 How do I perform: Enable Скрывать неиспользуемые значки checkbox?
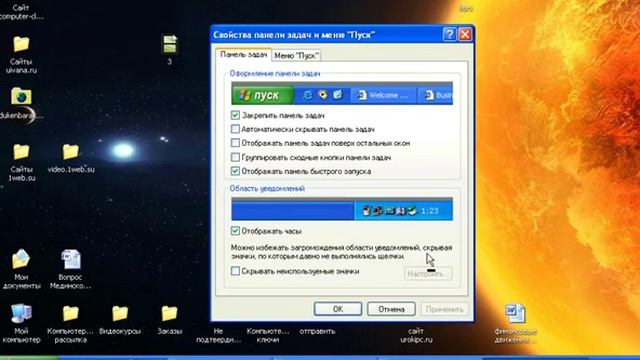click(x=235, y=271)
